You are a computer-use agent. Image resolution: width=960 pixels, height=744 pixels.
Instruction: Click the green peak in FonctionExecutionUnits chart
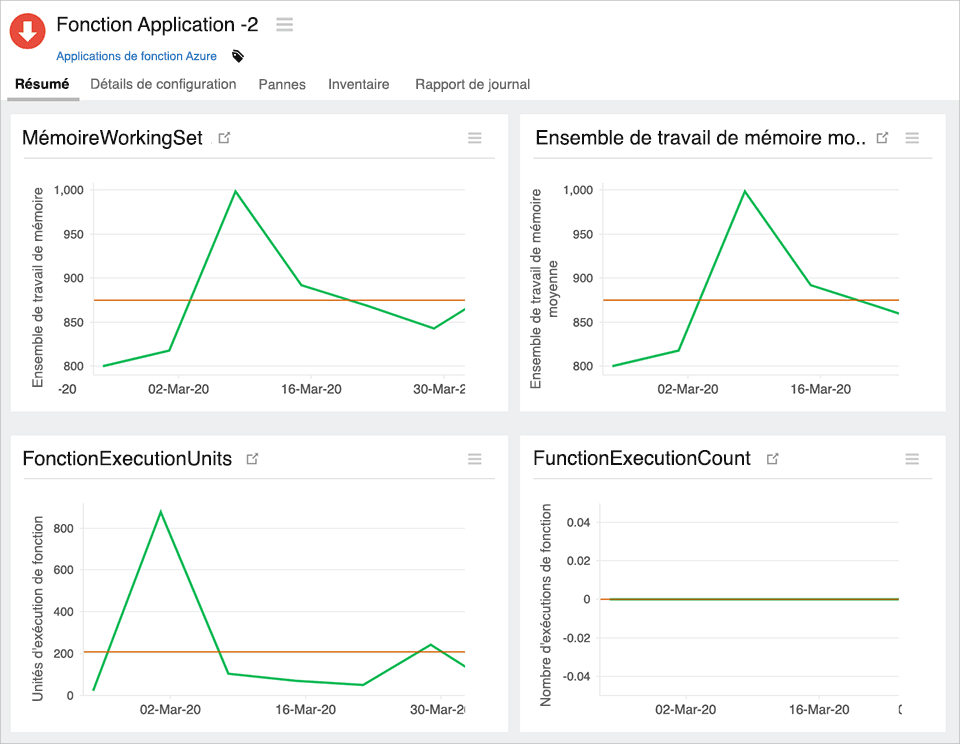pos(160,511)
